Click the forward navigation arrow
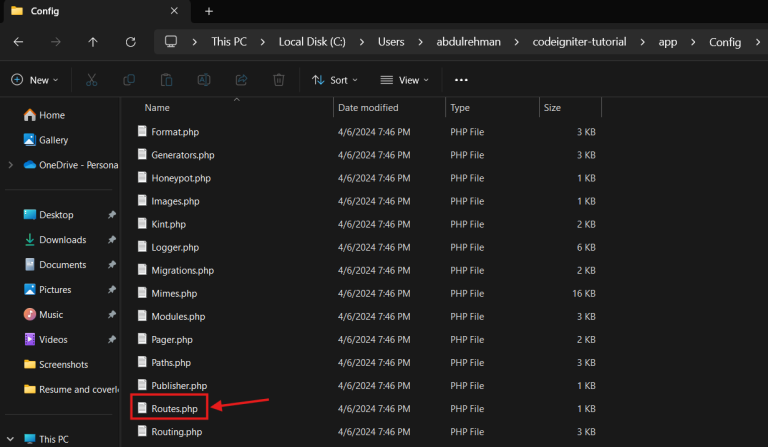The width and height of the screenshot is (768, 447). tap(56, 42)
